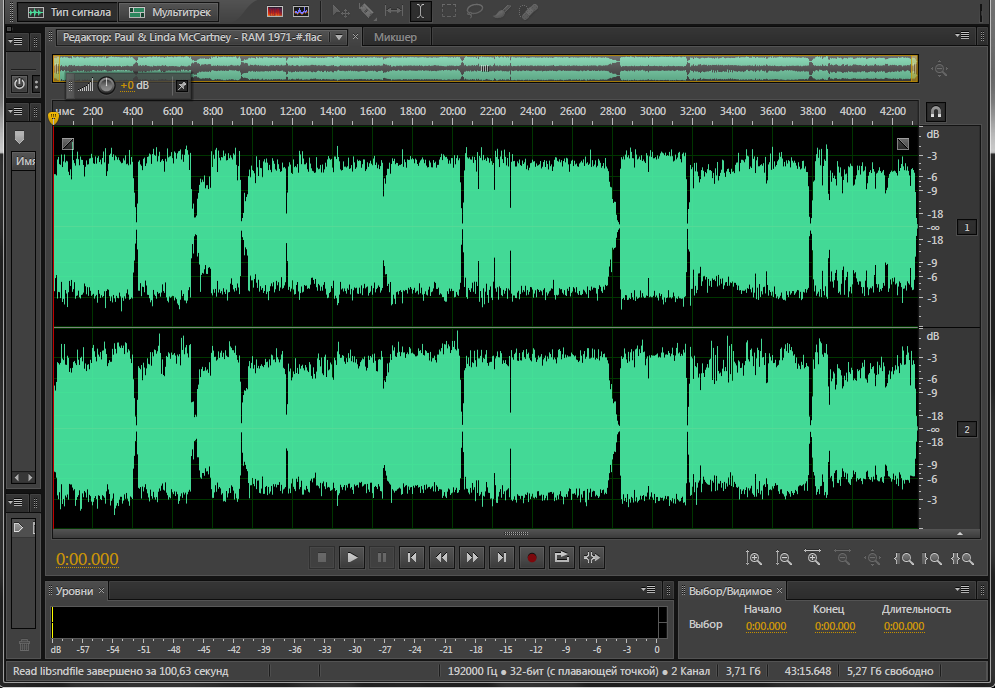Open the Уровни panel menu
This screenshot has width=995, height=688.
(x=648, y=590)
